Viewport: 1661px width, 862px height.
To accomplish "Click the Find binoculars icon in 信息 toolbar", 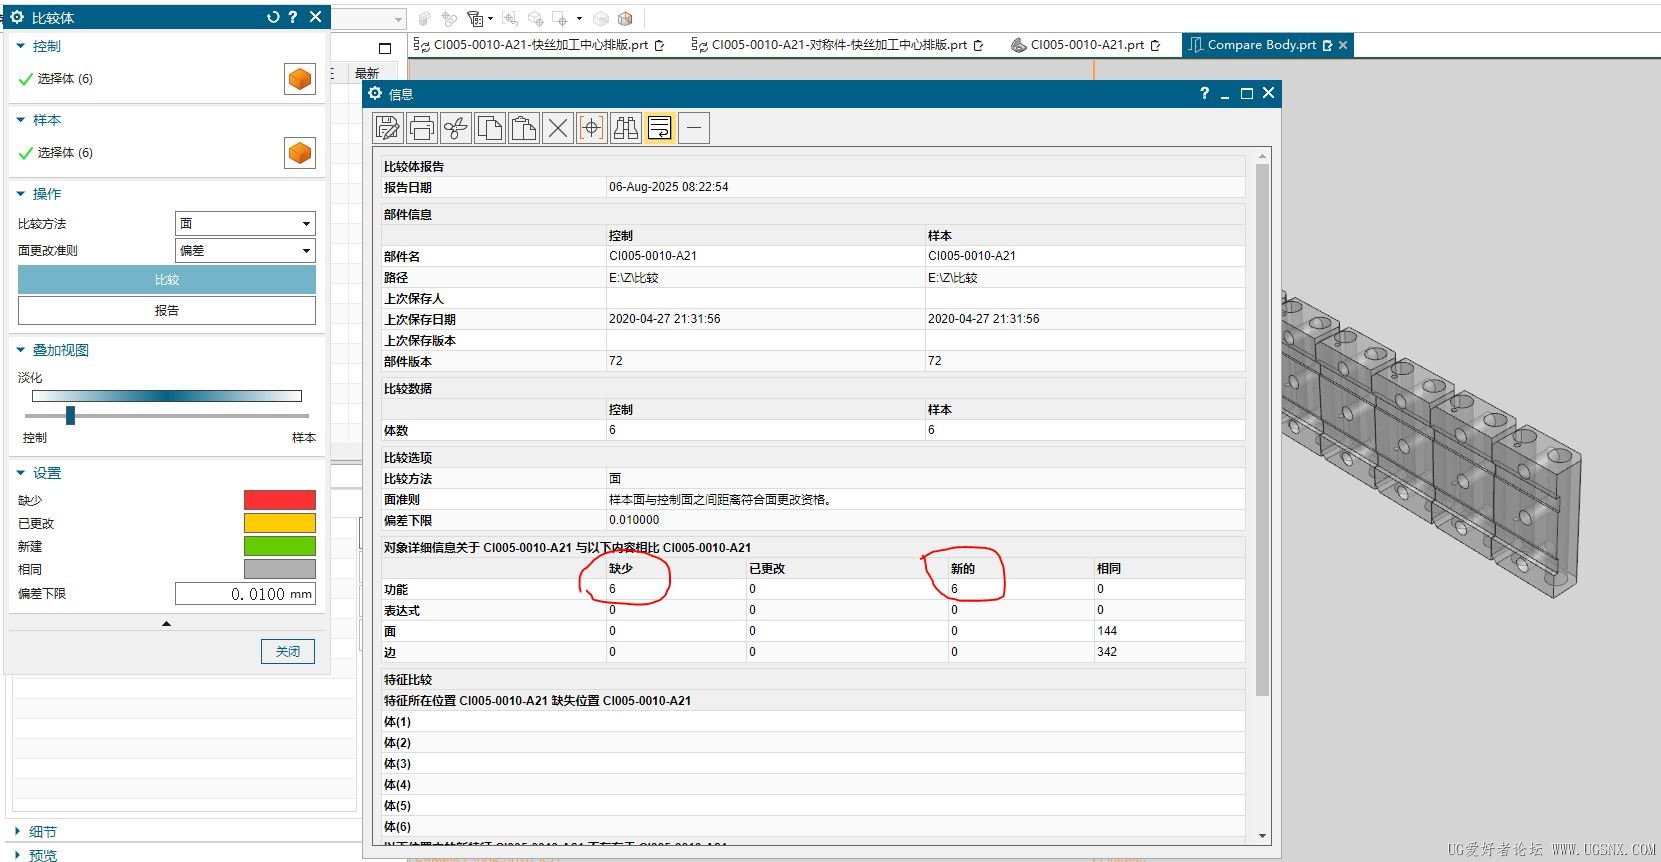I will tap(626, 128).
